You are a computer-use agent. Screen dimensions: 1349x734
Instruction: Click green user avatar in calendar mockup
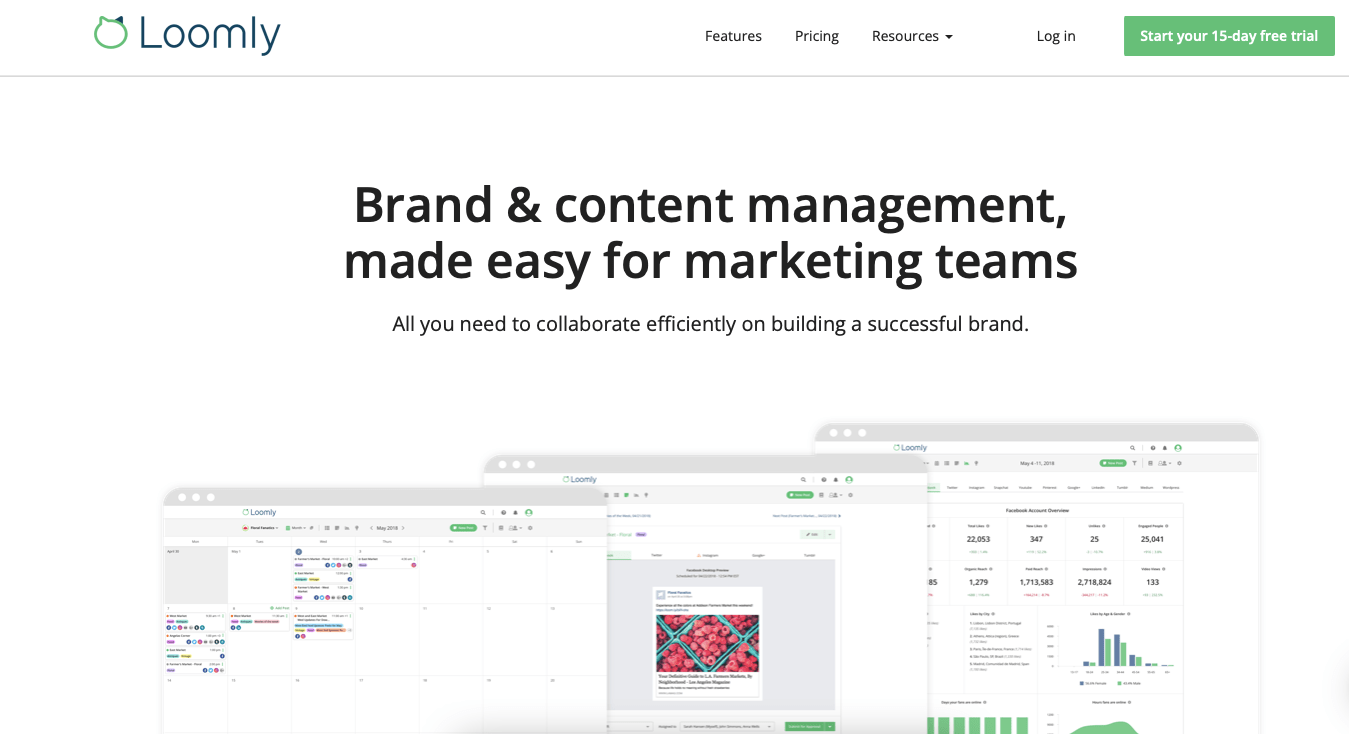click(x=529, y=512)
